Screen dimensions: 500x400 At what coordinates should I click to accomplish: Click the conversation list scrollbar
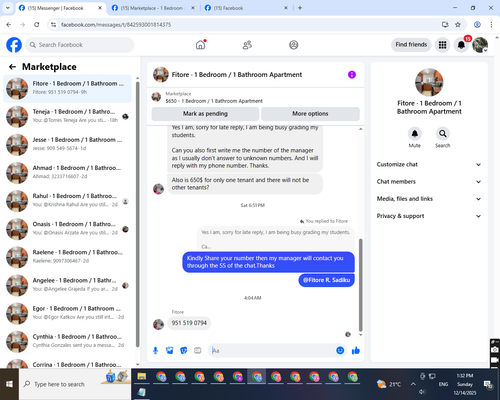point(137,214)
